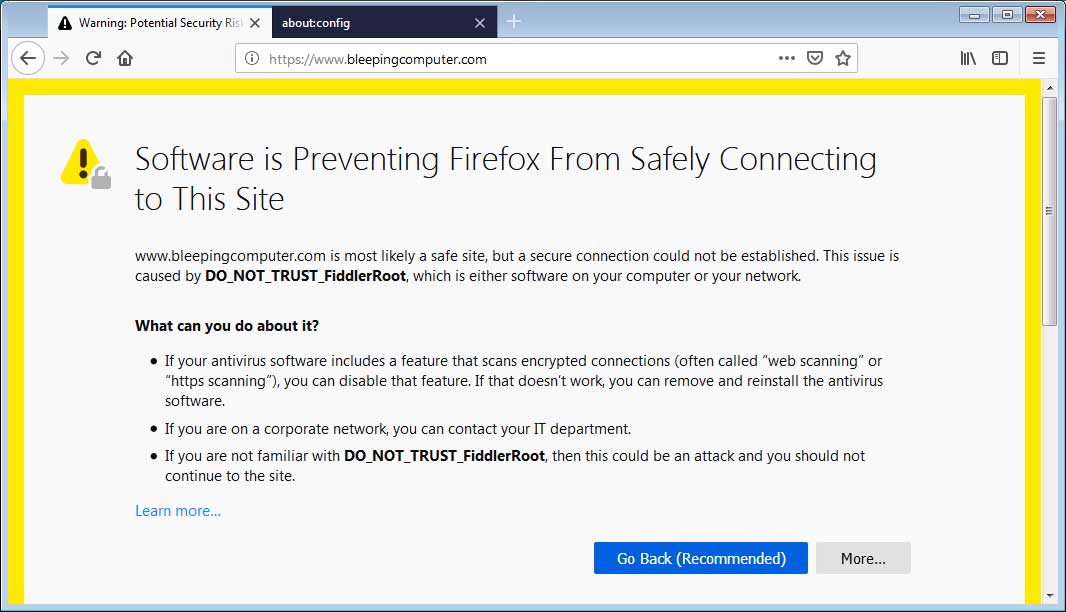The width and height of the screenshot is (1066, 612).
Task: Open the application hamburger menu
Action: point(1038,58)
